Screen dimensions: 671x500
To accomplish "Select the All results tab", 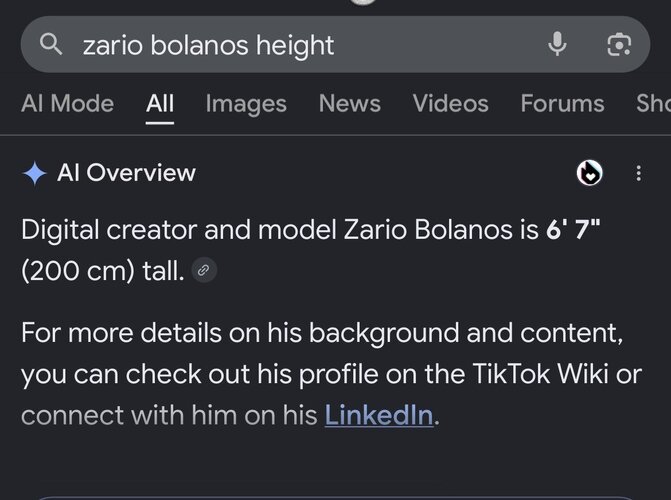I will click(x=160, y=104).
